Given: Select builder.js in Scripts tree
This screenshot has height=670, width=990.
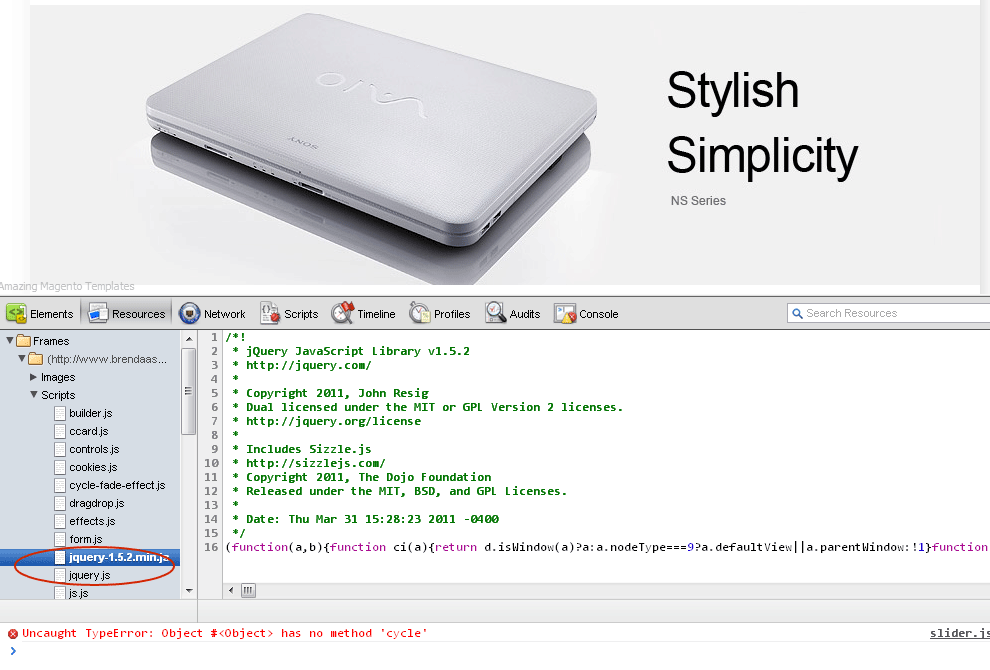Looking at the screenshot, I should [91, 414].
